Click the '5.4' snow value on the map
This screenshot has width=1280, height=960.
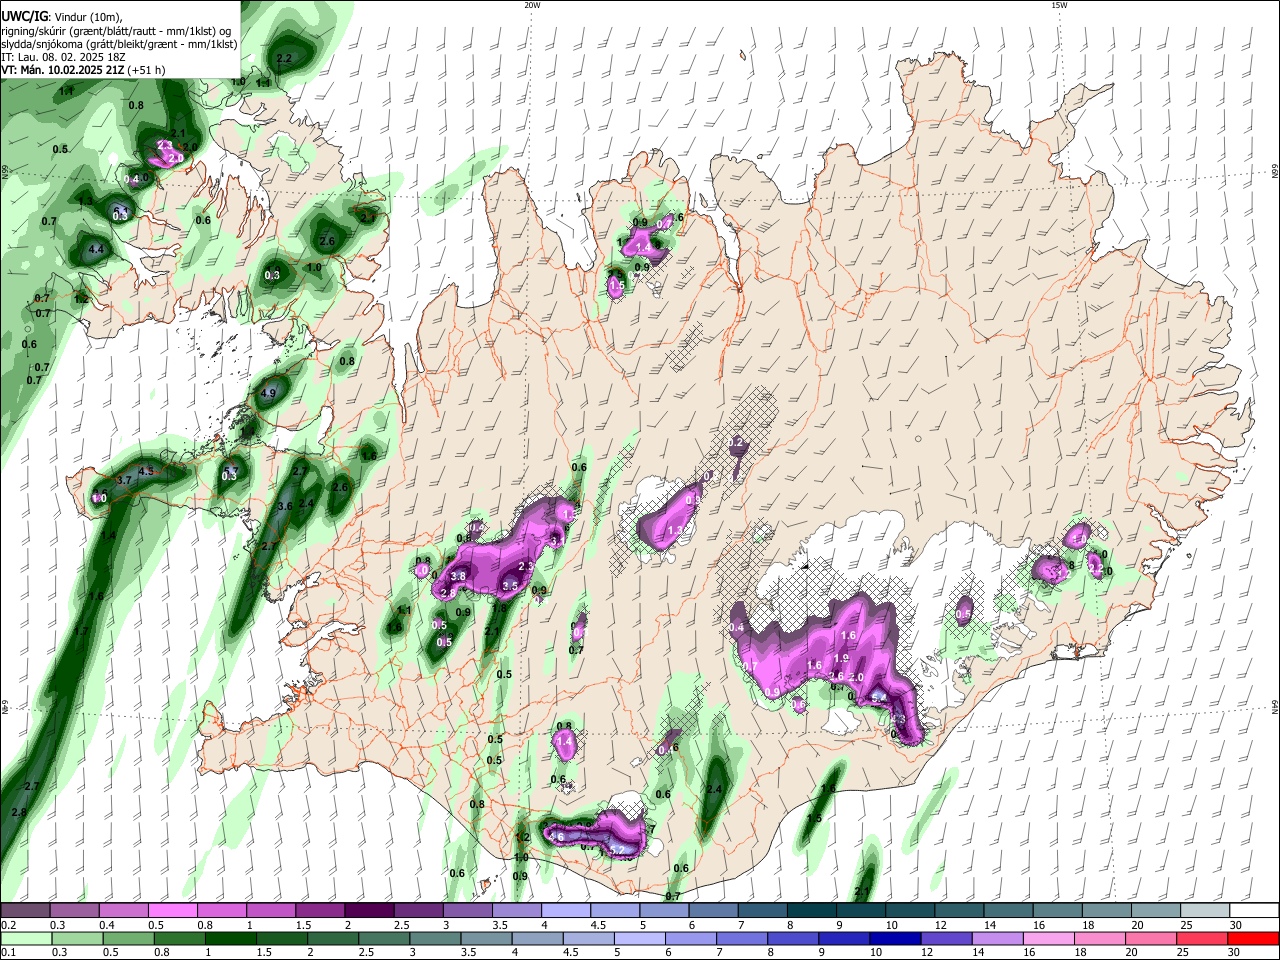(x=879, y=698)
